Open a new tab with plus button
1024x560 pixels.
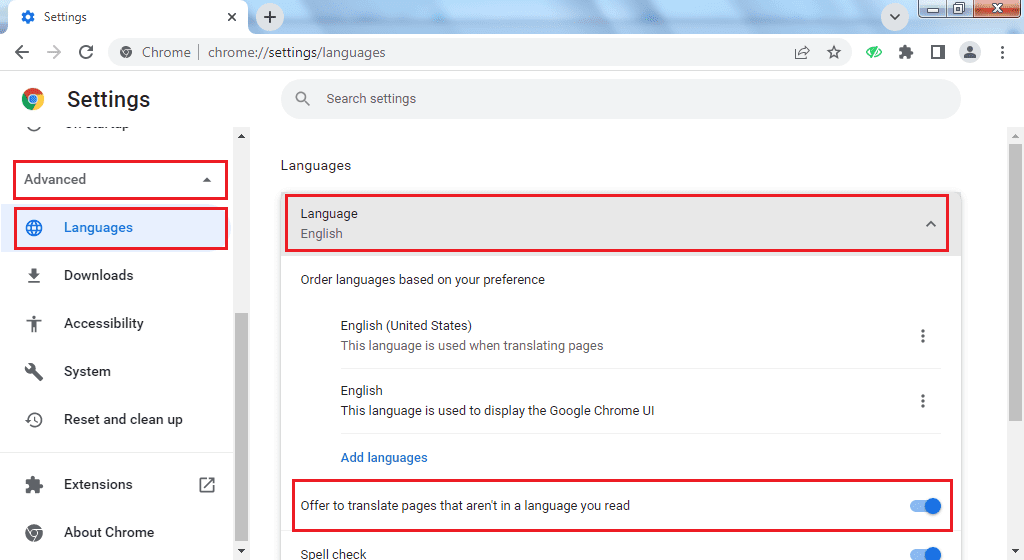click(x=270, y=17)
